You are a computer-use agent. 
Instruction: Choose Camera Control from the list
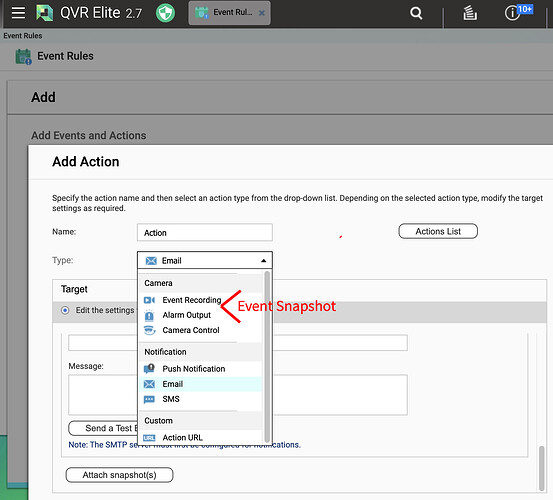(x=191, y=330)
